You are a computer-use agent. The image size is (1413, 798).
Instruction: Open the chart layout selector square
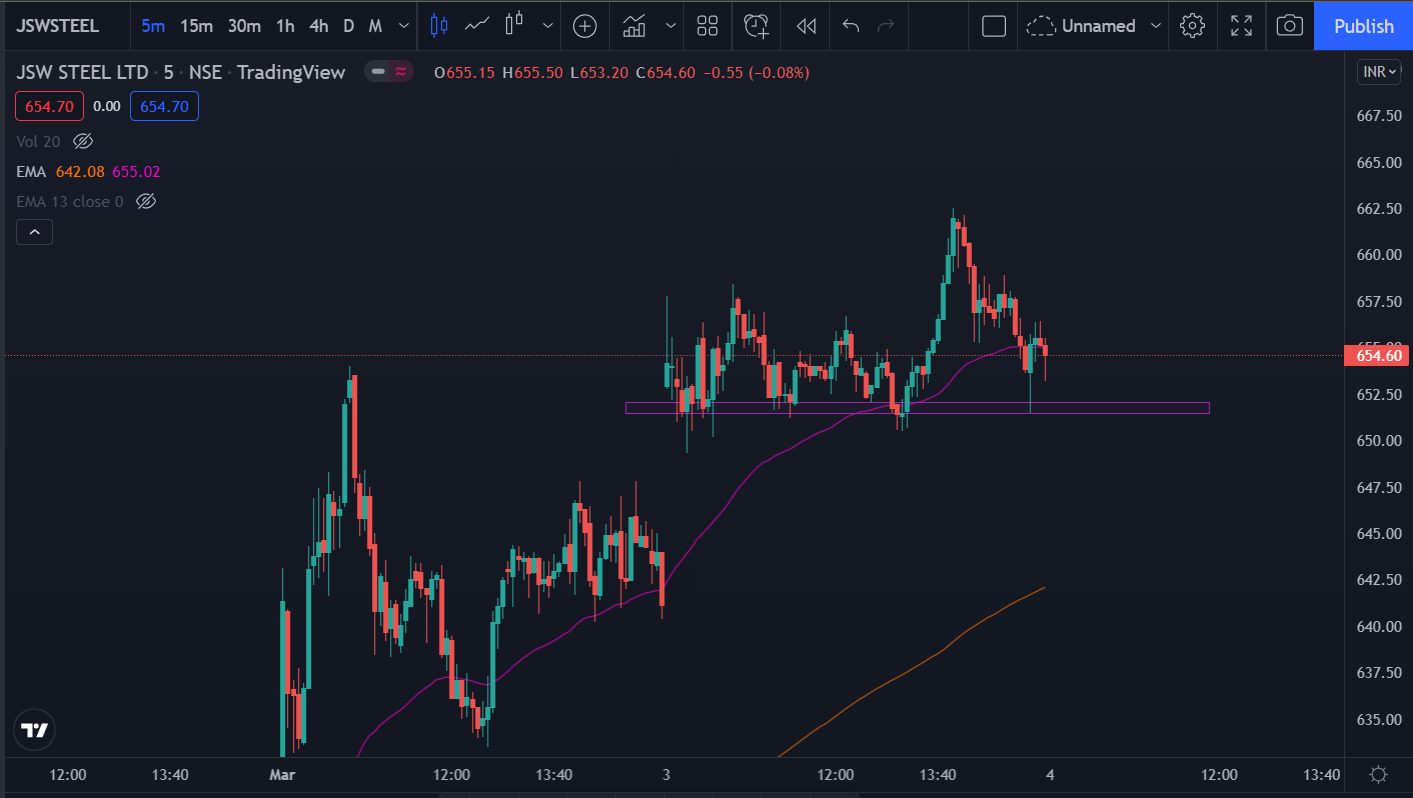[x=994, y=26]
